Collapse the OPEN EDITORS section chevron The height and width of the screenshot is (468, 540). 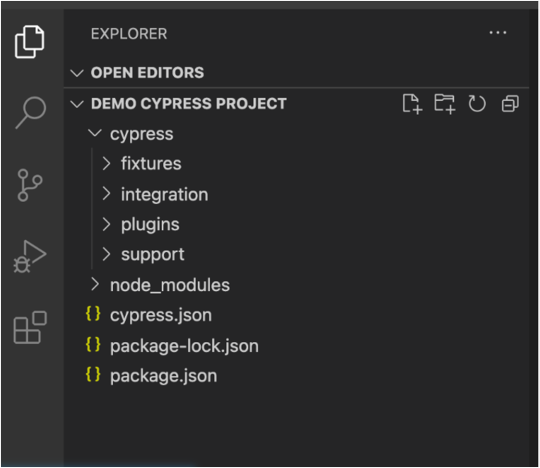pyautogui.click(x=77, y=73)
